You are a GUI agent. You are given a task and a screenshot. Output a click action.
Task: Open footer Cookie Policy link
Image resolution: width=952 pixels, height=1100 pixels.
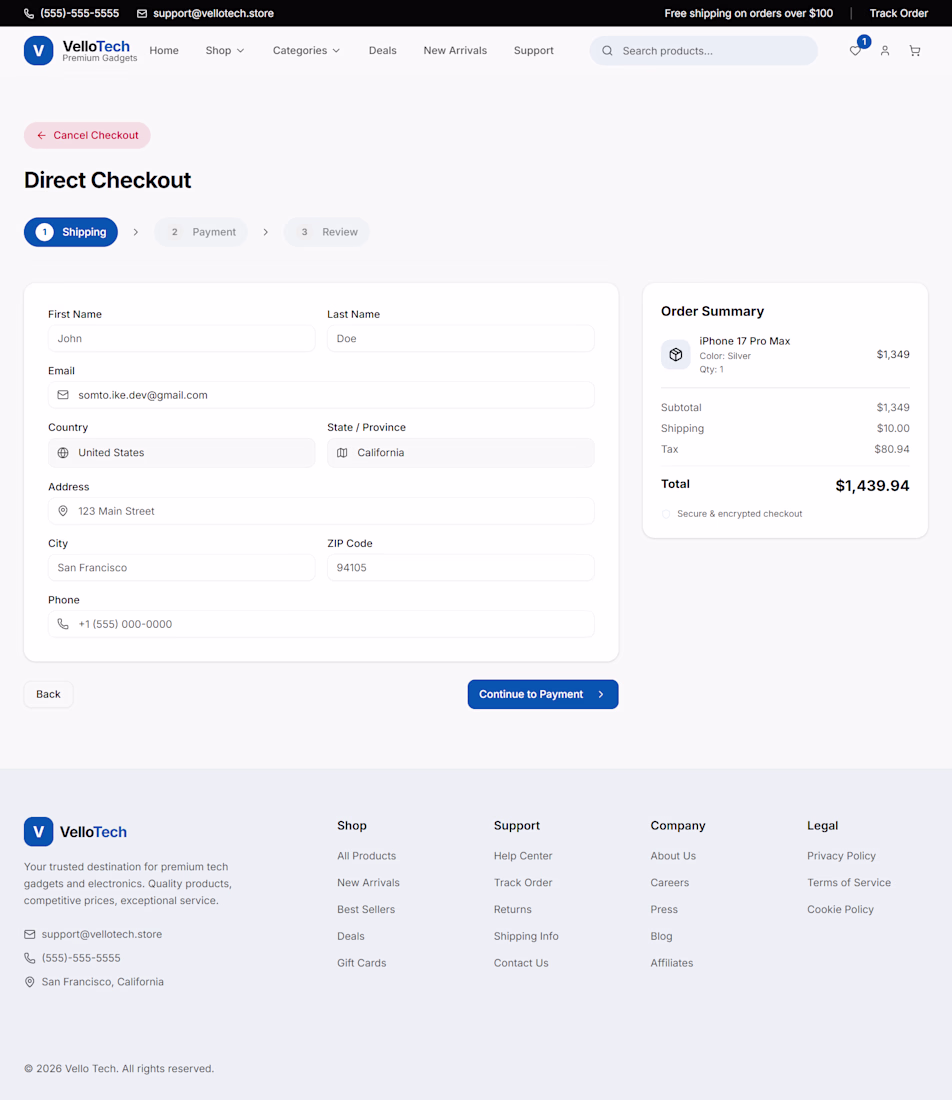click(x=840, y=909)
